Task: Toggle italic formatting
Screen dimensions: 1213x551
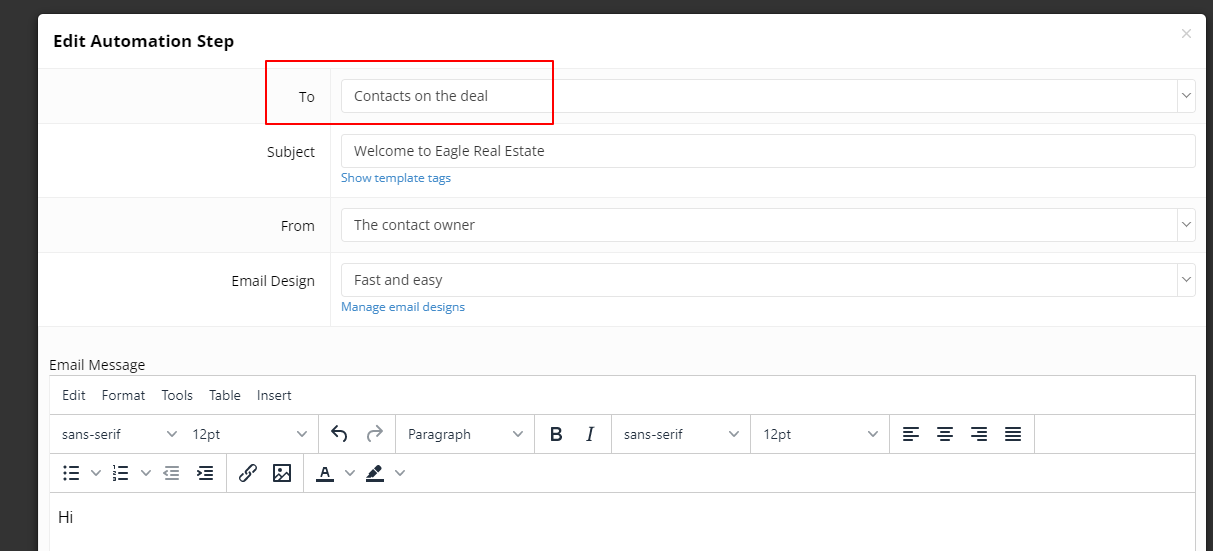Action: pos(590,434)
